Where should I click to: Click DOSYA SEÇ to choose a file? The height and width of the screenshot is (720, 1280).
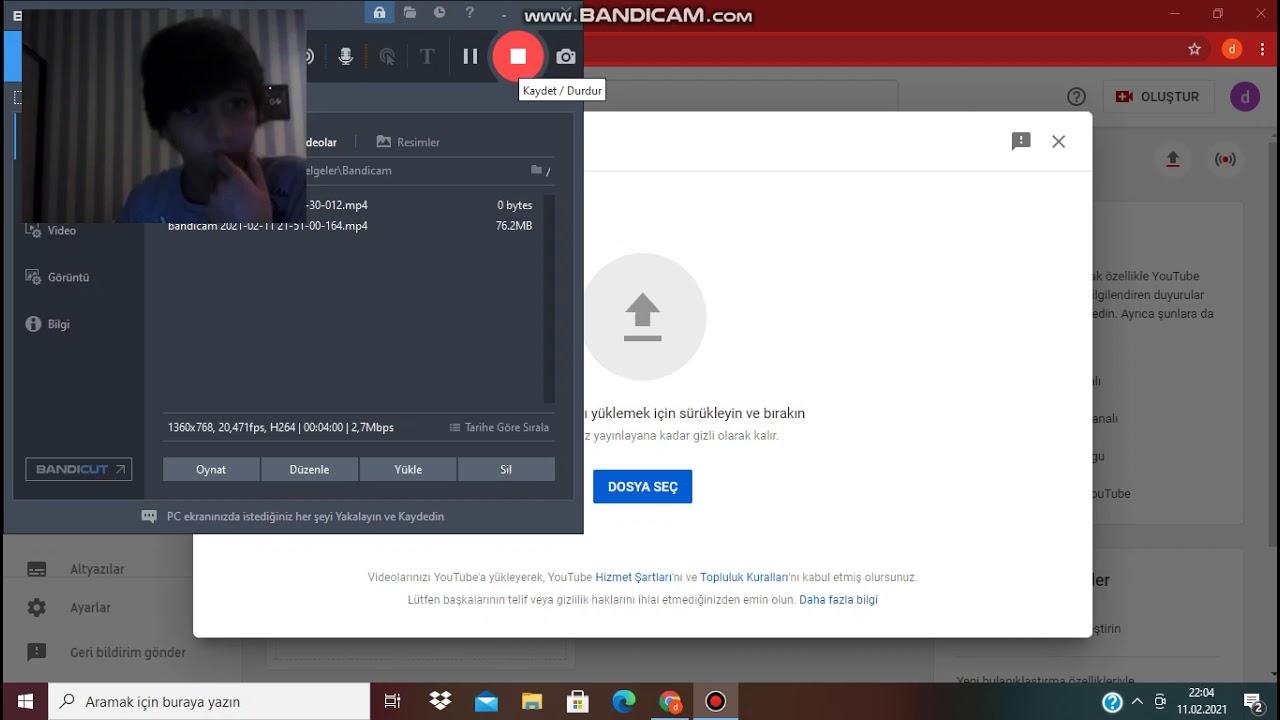click(x=642, y=487)
